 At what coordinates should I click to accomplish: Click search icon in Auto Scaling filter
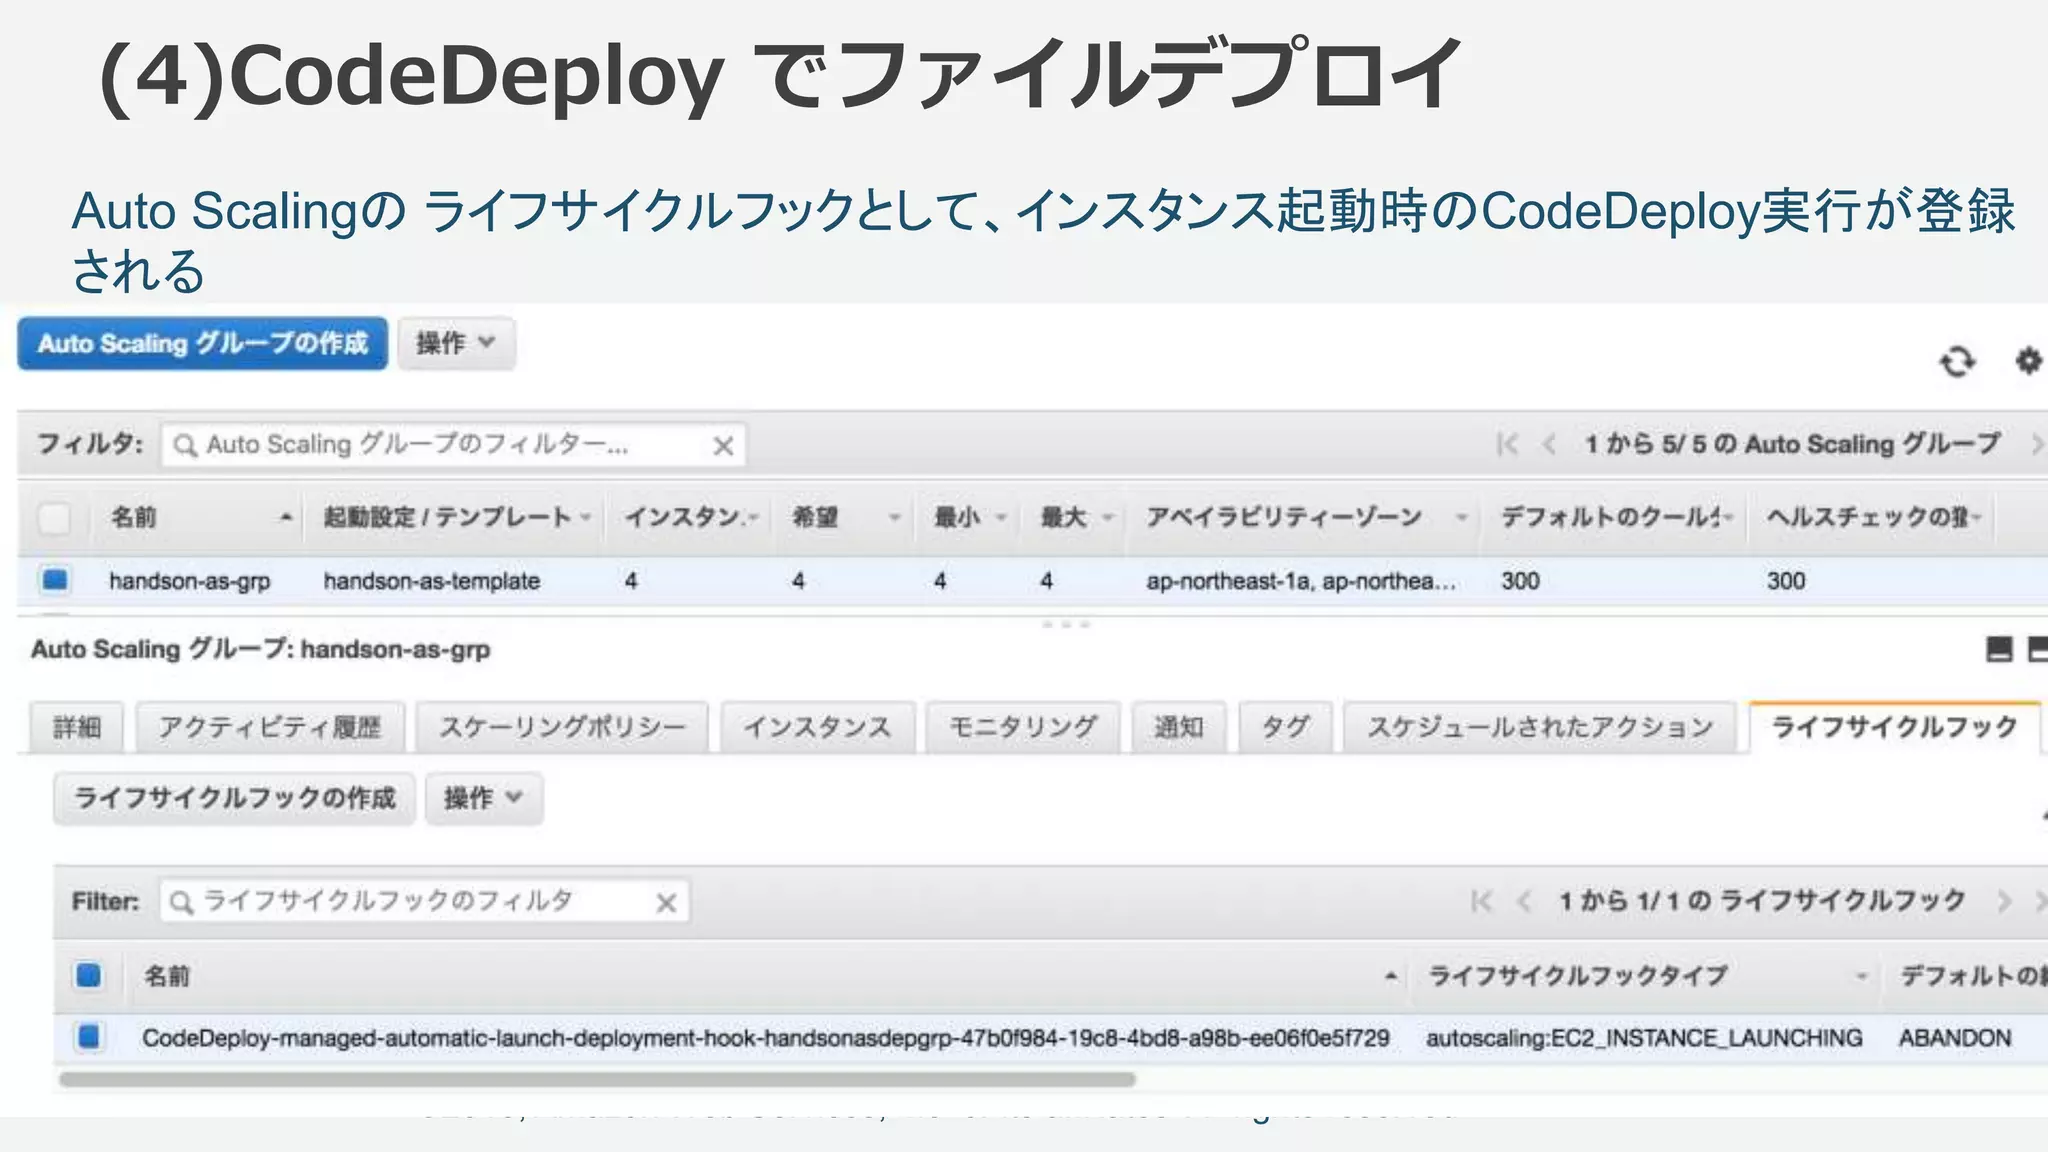pos(184,445)
